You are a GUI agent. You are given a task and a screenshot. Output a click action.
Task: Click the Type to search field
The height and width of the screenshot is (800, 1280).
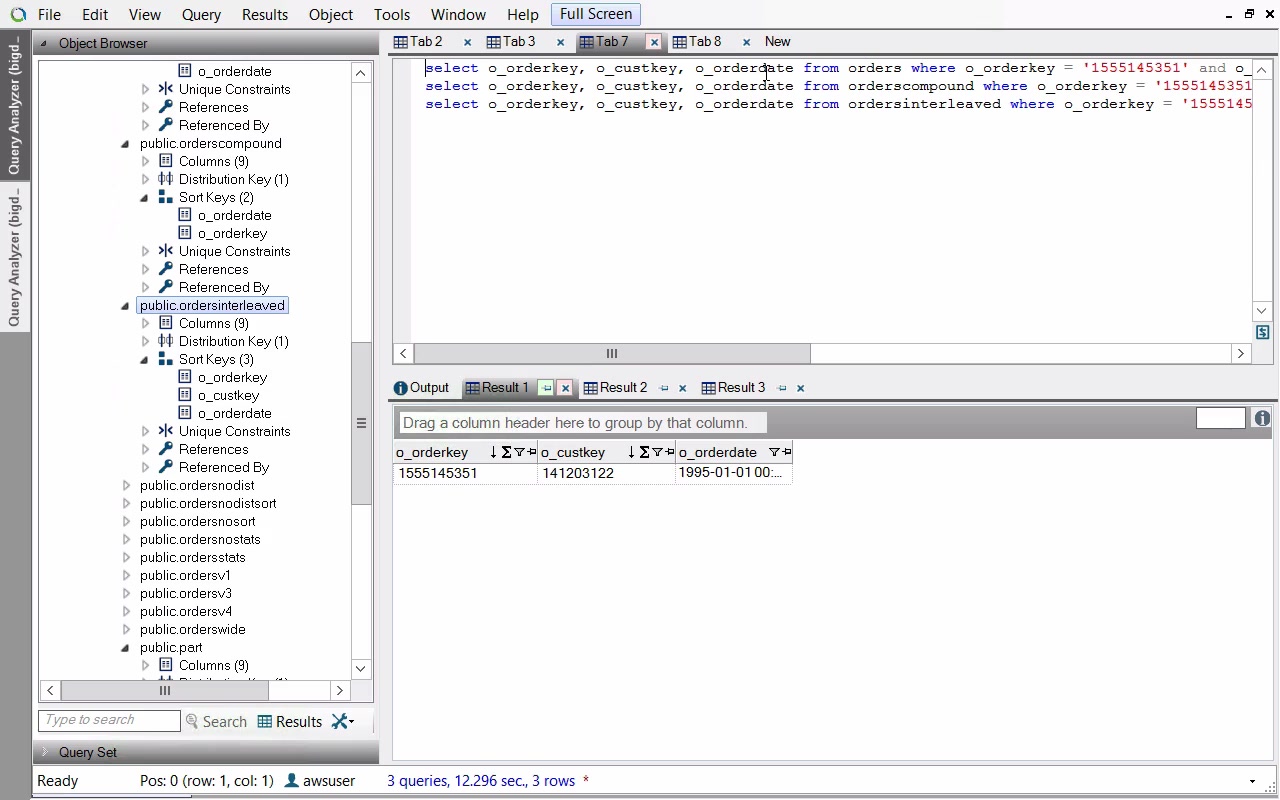pos(109,720)
